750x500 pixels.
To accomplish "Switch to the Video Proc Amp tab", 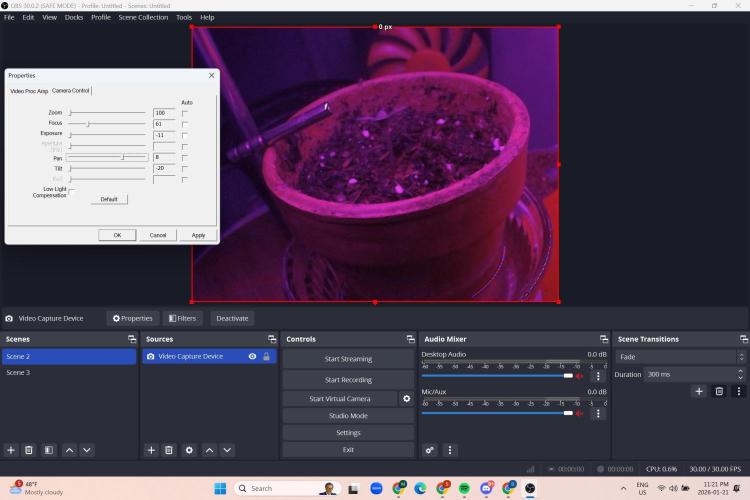I will pos(29,91).
